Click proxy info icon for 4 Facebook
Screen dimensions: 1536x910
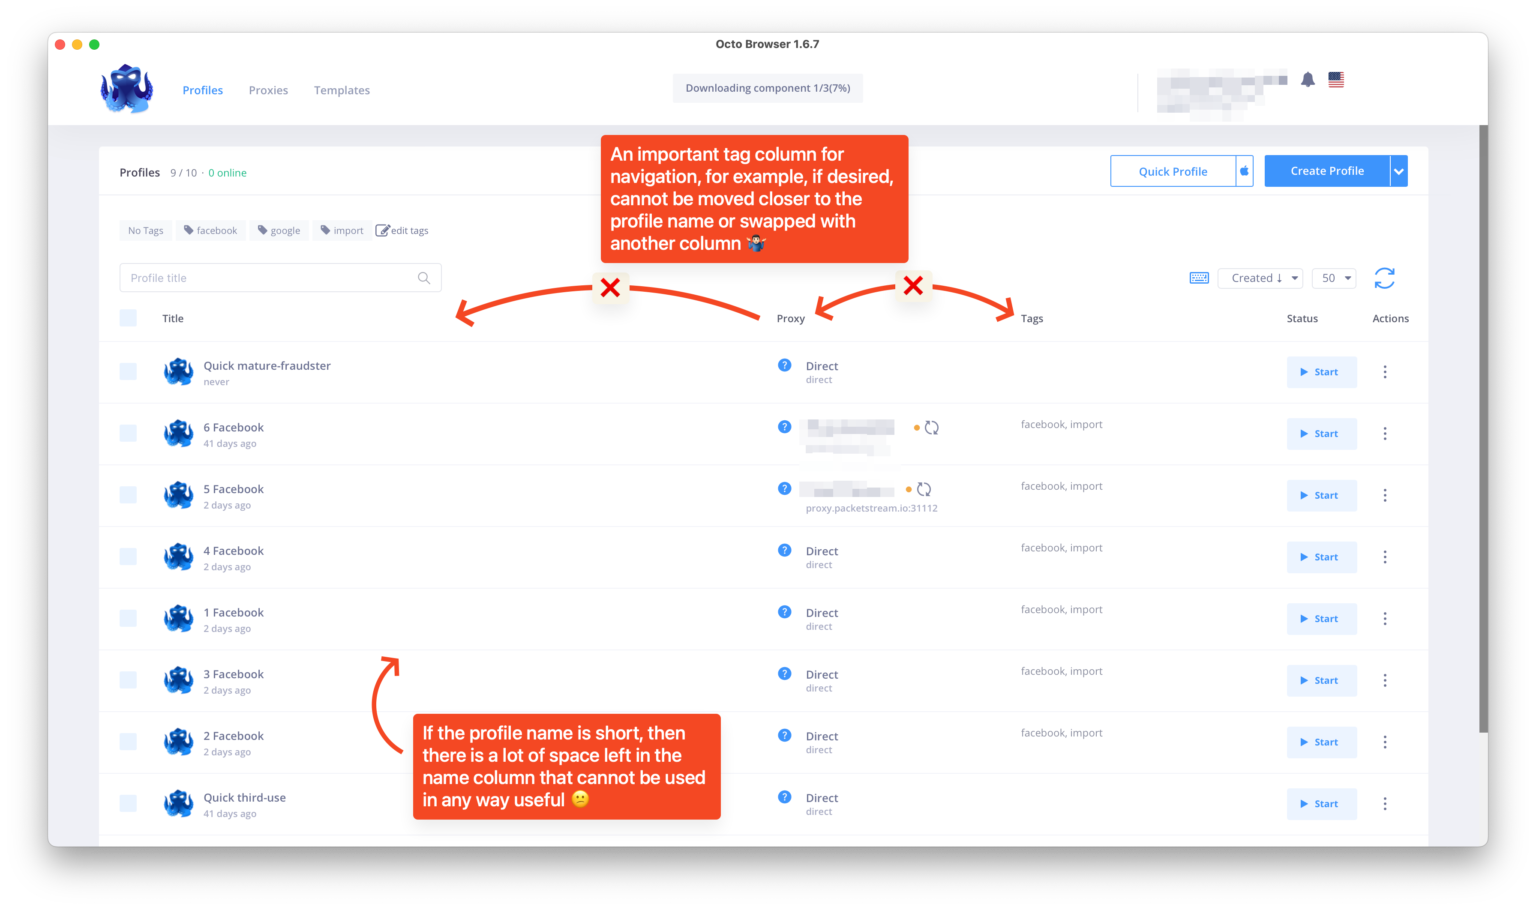point(784,550)
